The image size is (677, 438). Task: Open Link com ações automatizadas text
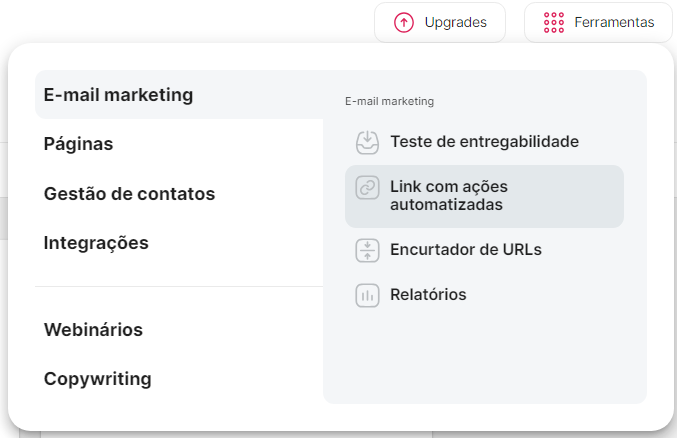(449, 196)
